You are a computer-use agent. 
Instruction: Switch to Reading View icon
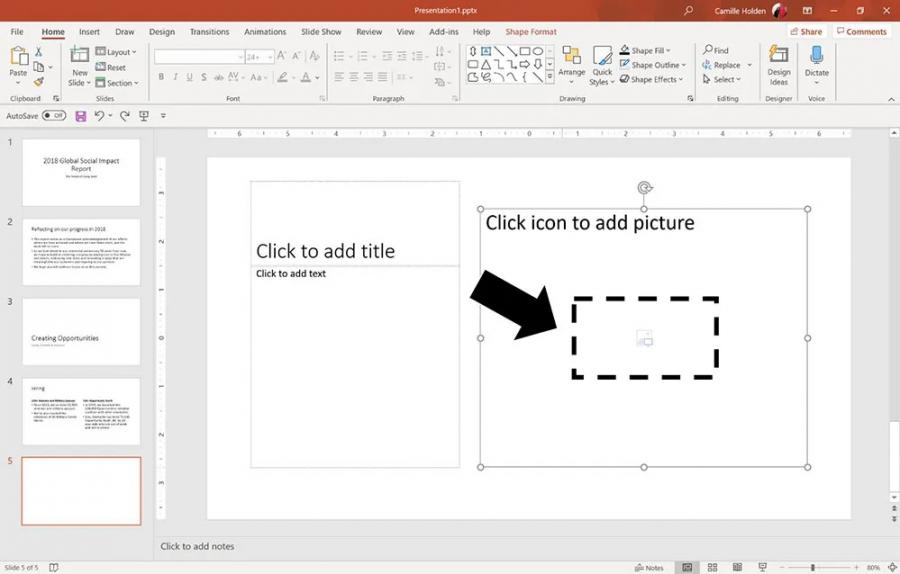pyautogui.click(x=737, y=567)
